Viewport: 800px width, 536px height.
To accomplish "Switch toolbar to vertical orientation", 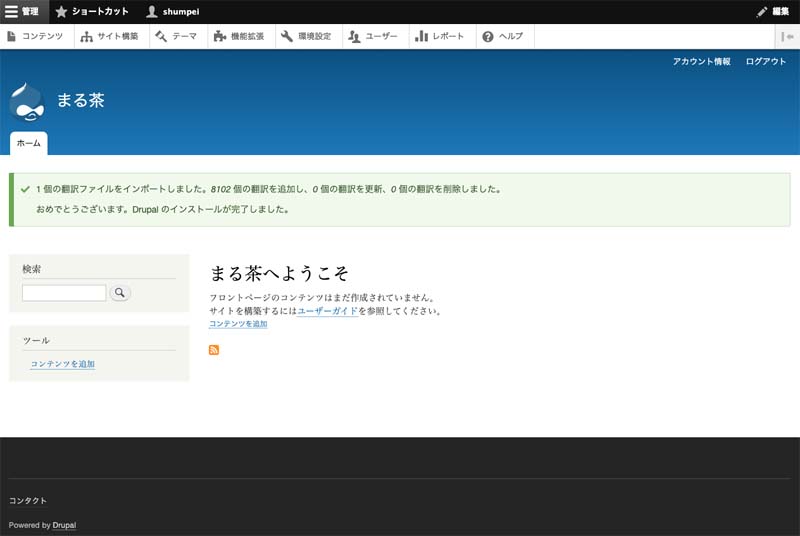I will (787, 36).
